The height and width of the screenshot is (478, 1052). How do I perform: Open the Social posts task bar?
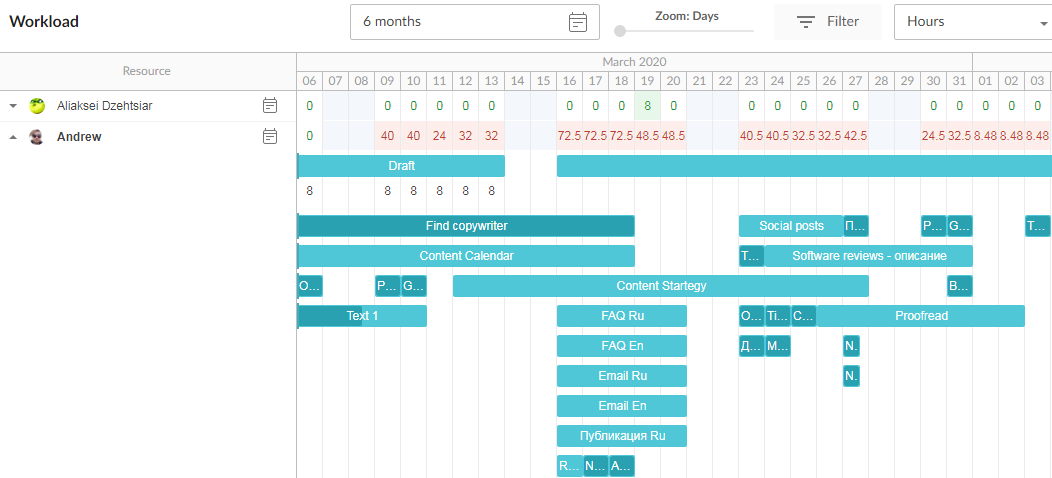tap(791, 226)
